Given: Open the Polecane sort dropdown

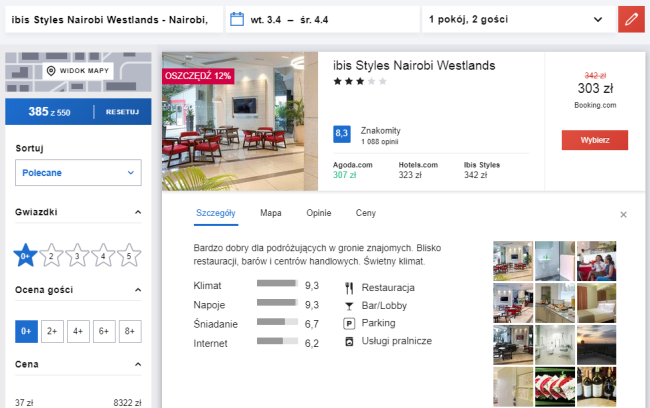Looking at the screenshot, I should pos(78,173).
